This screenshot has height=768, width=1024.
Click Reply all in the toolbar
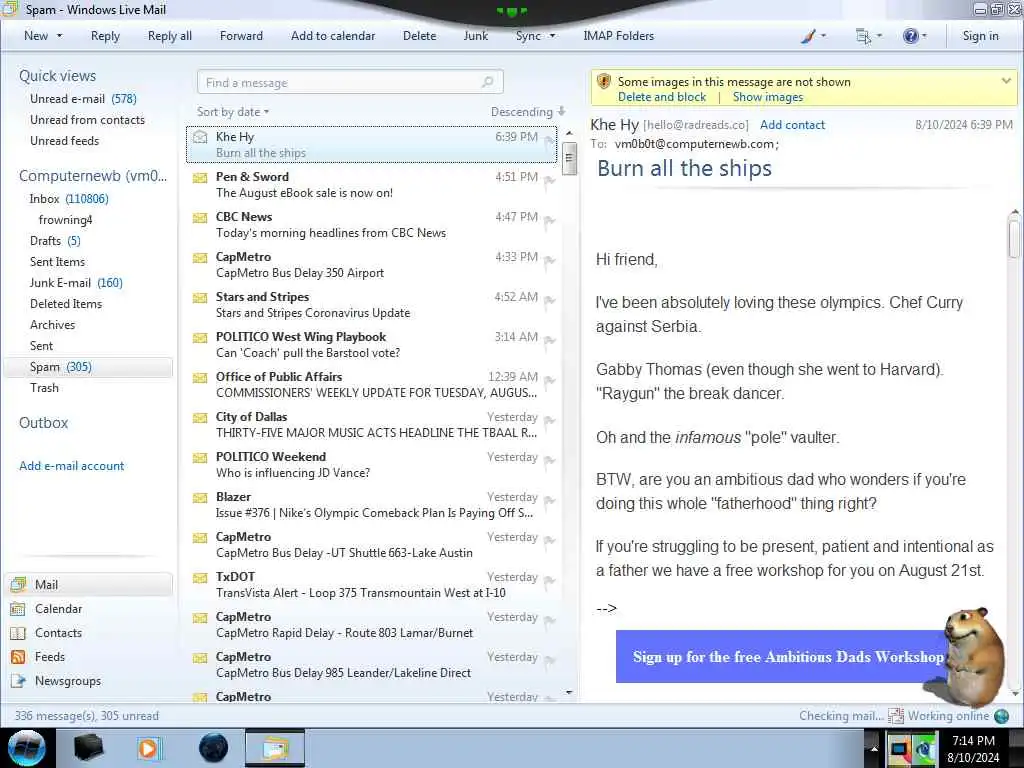click(x=170, y=36)
